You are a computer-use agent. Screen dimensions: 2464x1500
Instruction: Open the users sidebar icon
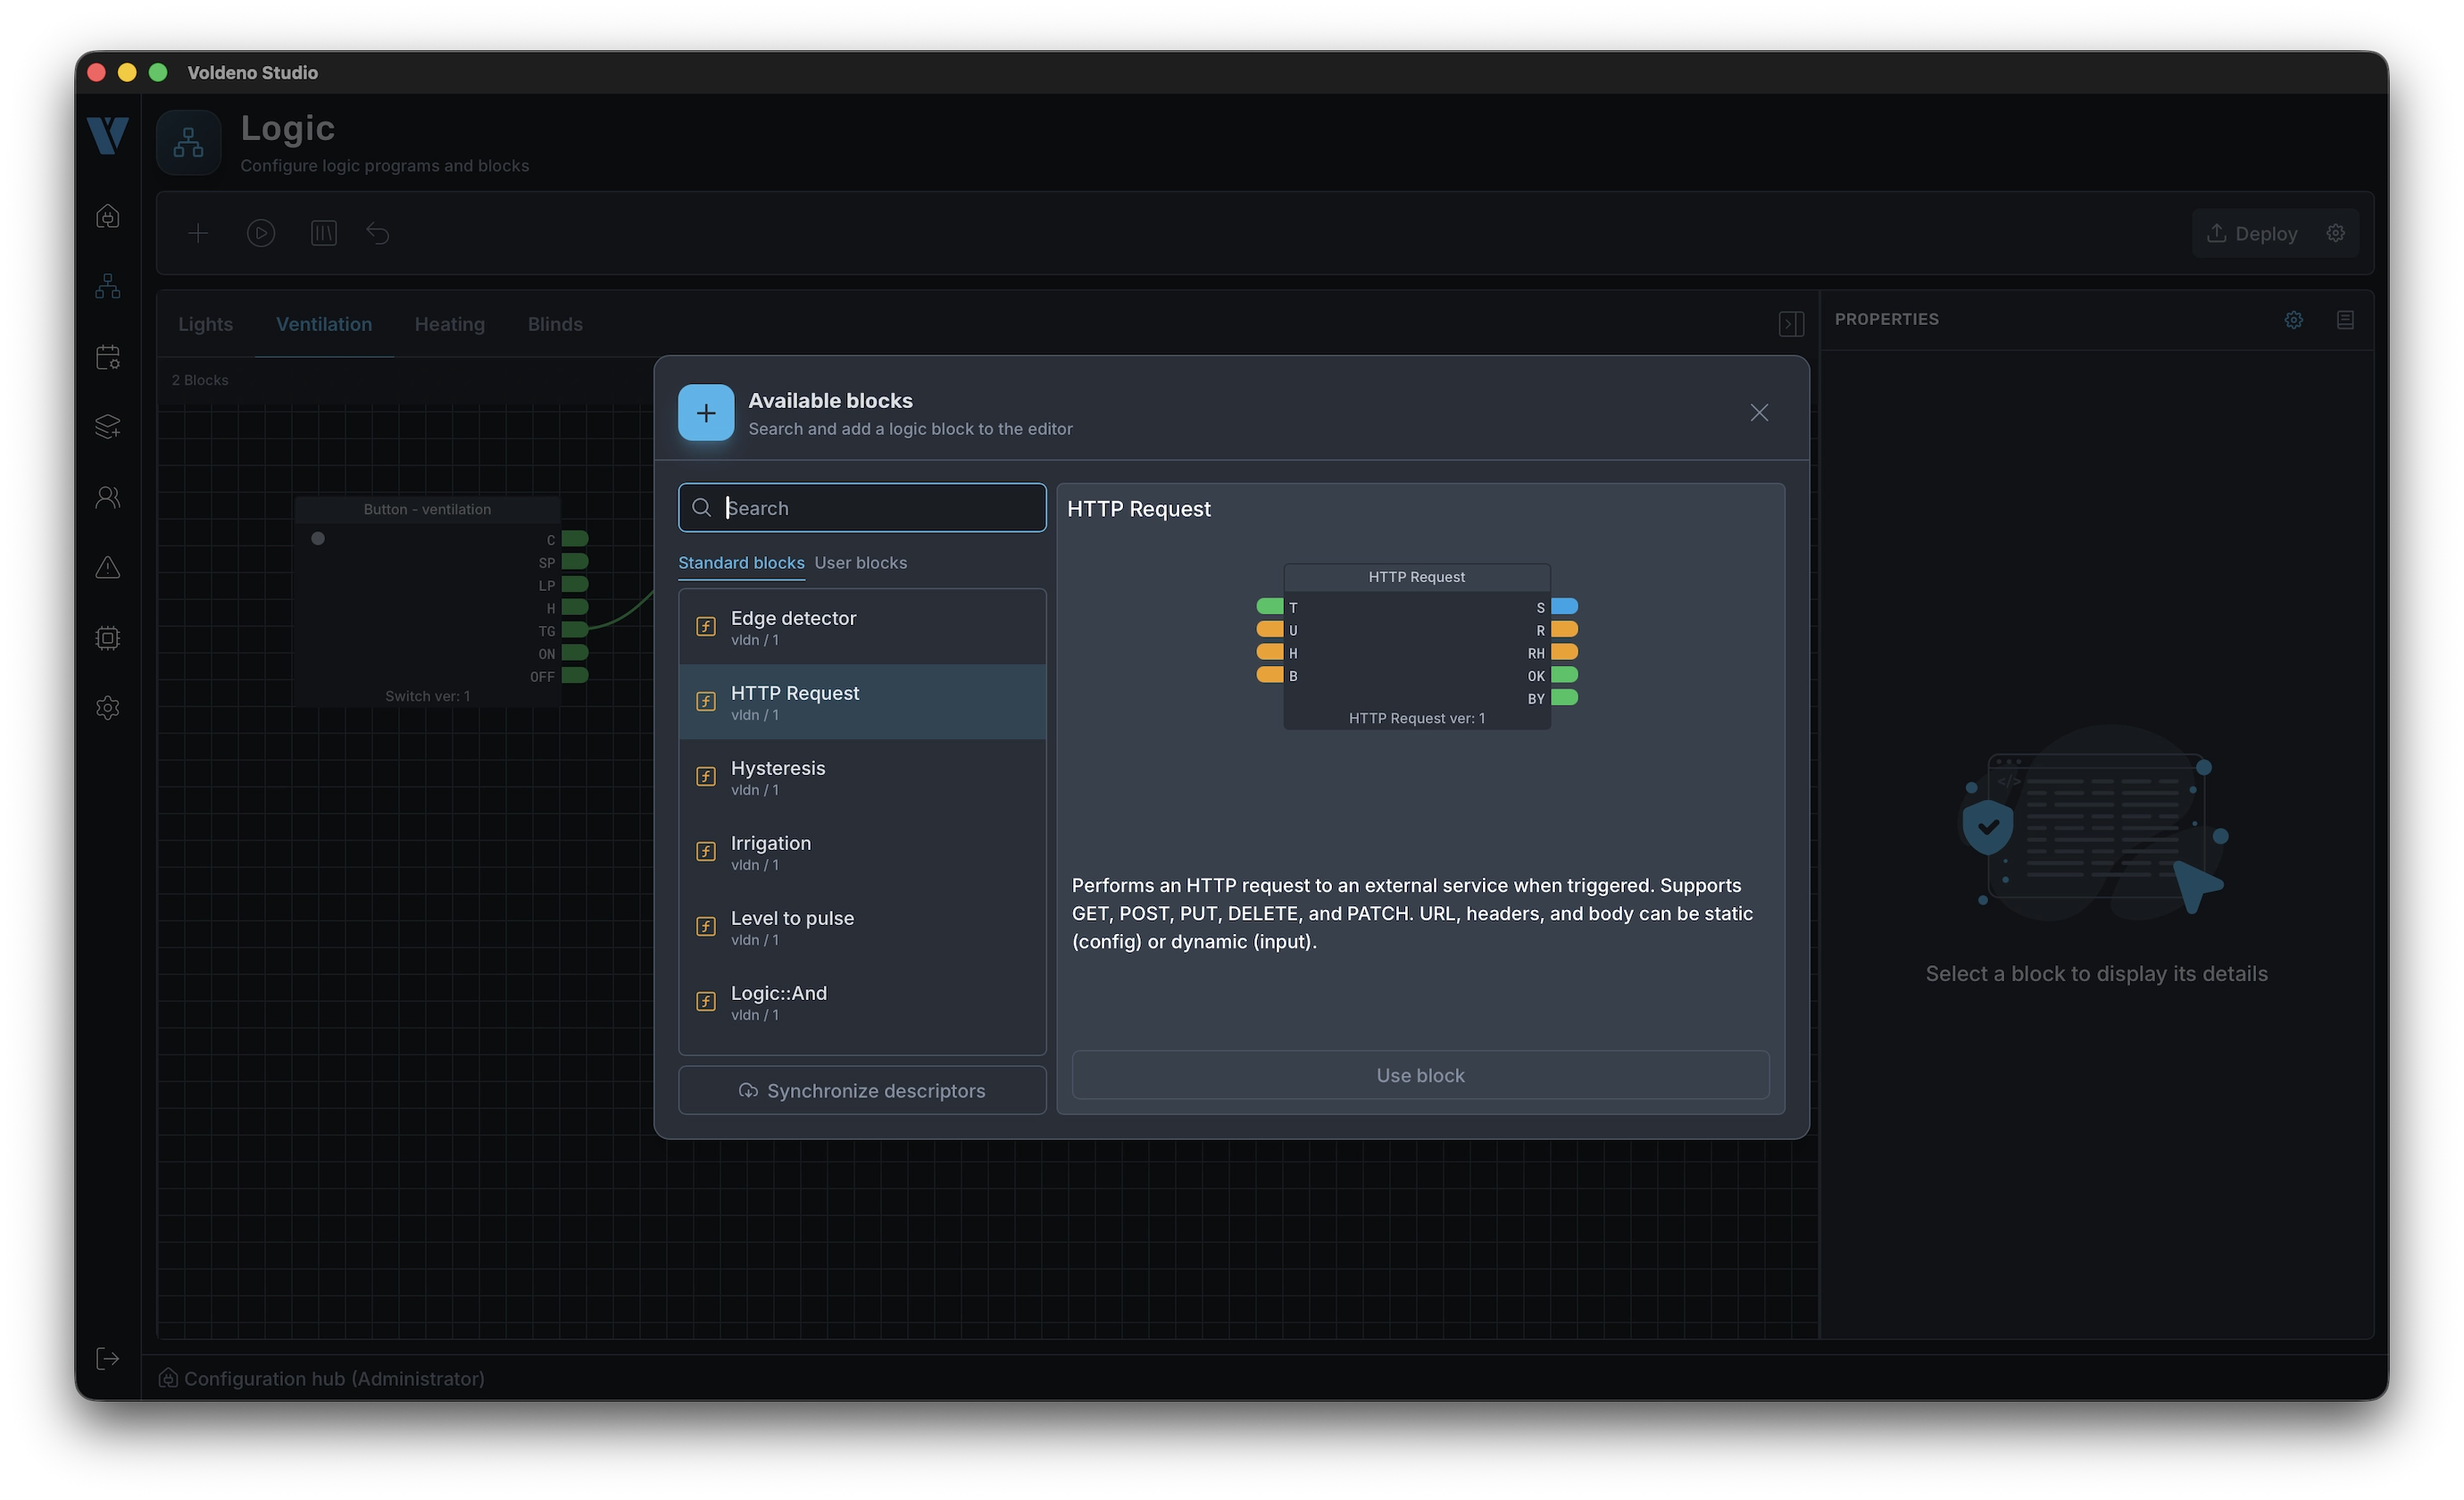[108, 497]
